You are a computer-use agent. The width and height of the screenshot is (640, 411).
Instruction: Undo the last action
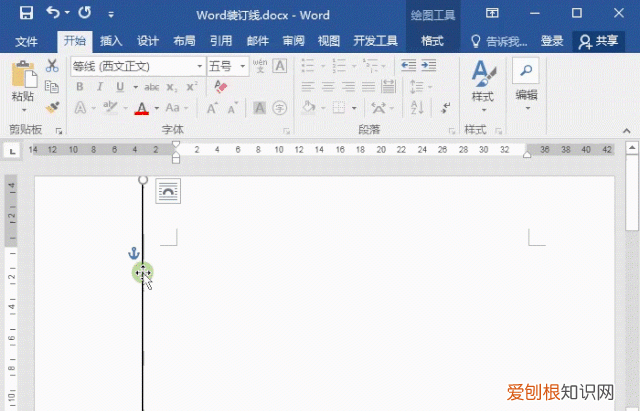coord(53,13)
